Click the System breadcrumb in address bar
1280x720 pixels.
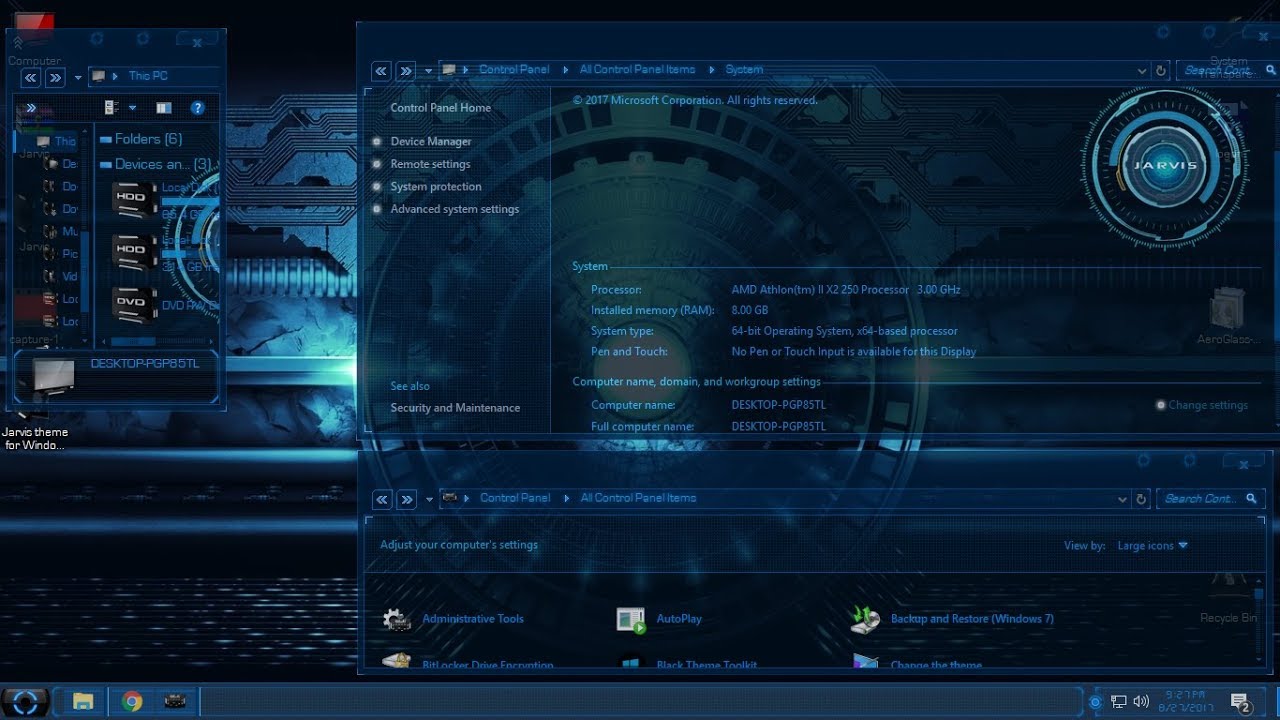click(744, 70)
